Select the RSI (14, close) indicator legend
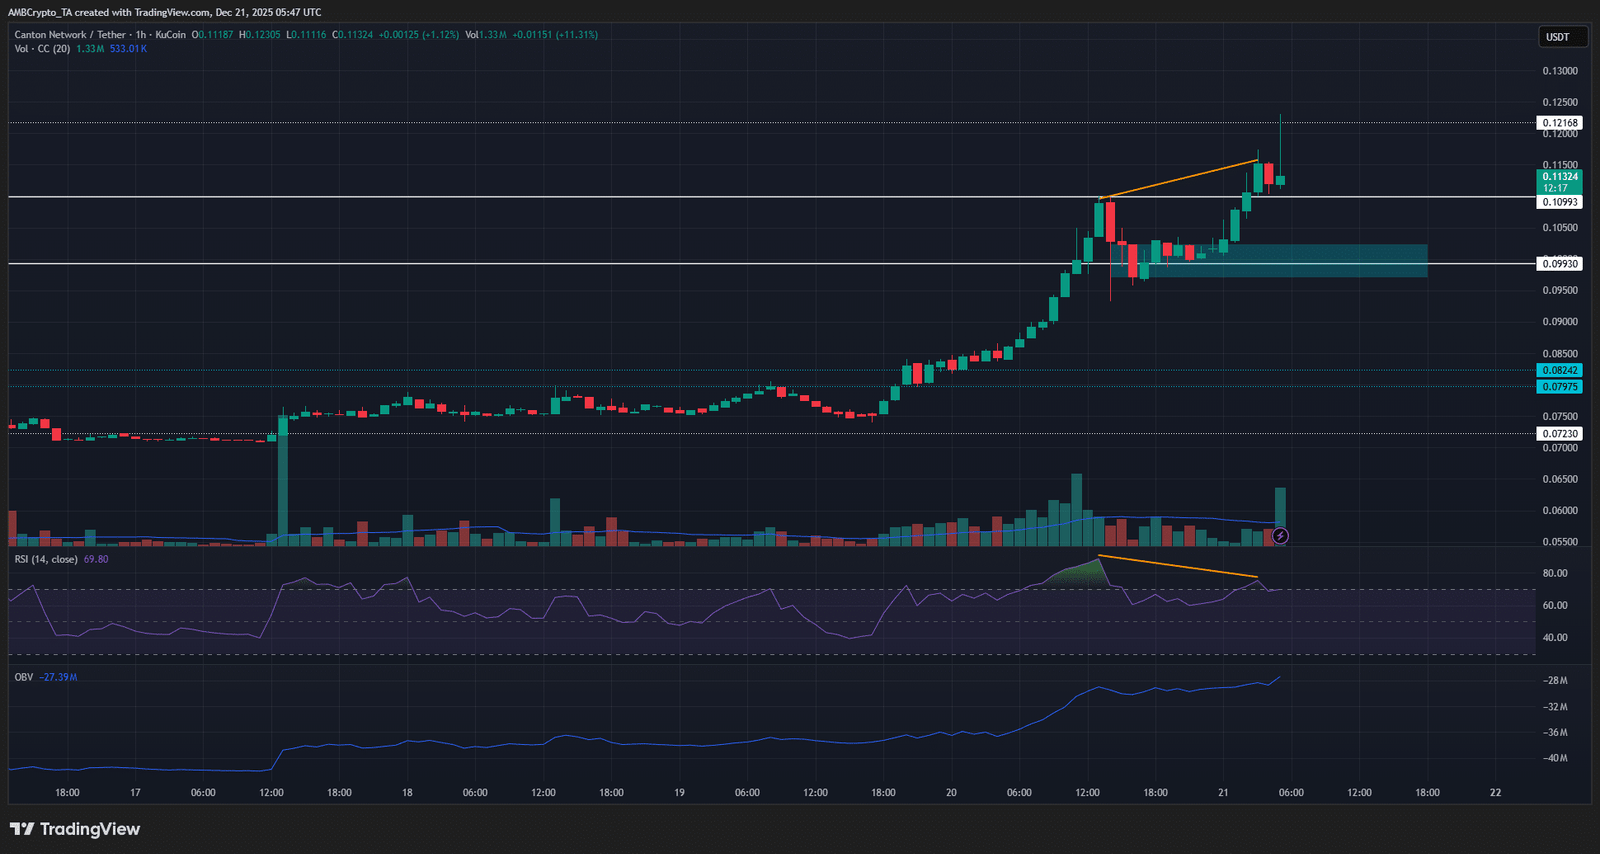This screenshot has width=1600, height=854. (x=46, y=559)
